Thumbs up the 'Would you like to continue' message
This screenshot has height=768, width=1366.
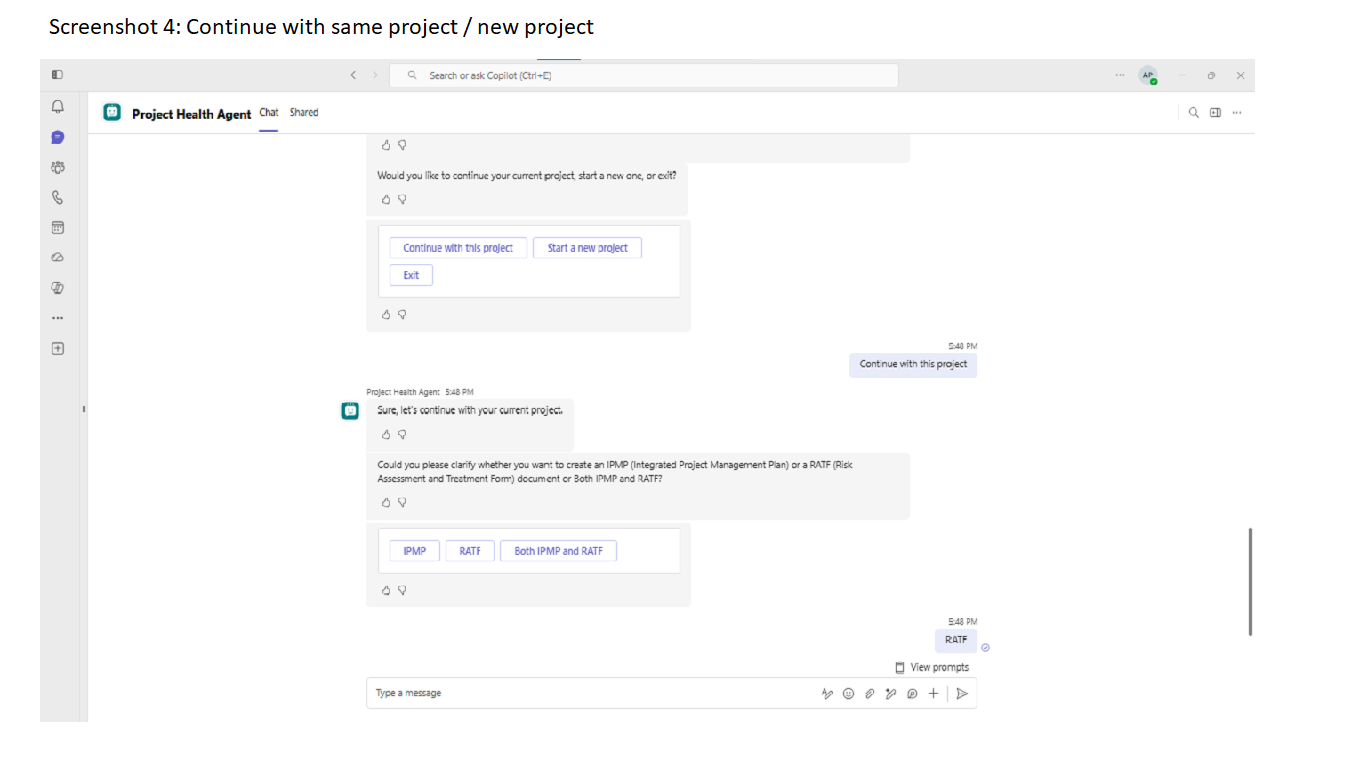click(x=386, y=199)
